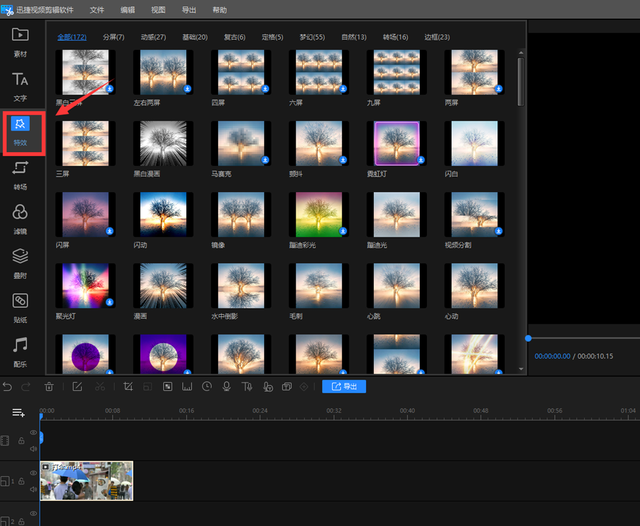Select the 自然(13) category tab
The width and height of the screenshot is (640, 526).
pos(354,37)
